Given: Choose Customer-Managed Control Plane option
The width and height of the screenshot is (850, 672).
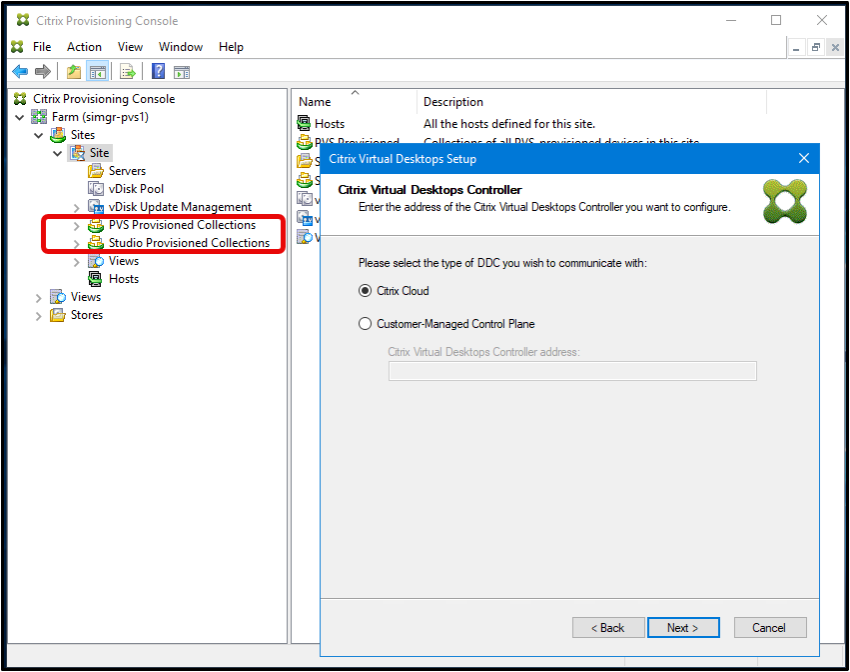Looking at the screenshot, I should pyautogui.click(x=366, y=322).
